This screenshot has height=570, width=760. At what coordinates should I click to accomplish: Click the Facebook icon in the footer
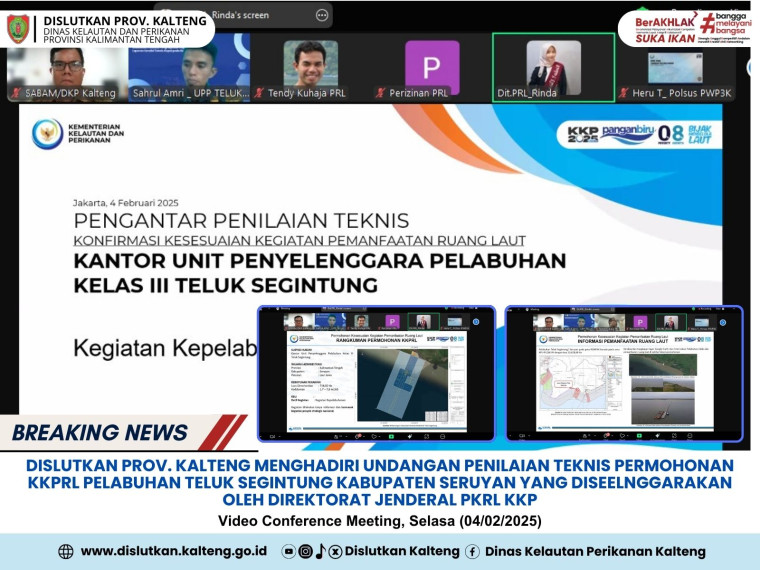click(473, 552)
